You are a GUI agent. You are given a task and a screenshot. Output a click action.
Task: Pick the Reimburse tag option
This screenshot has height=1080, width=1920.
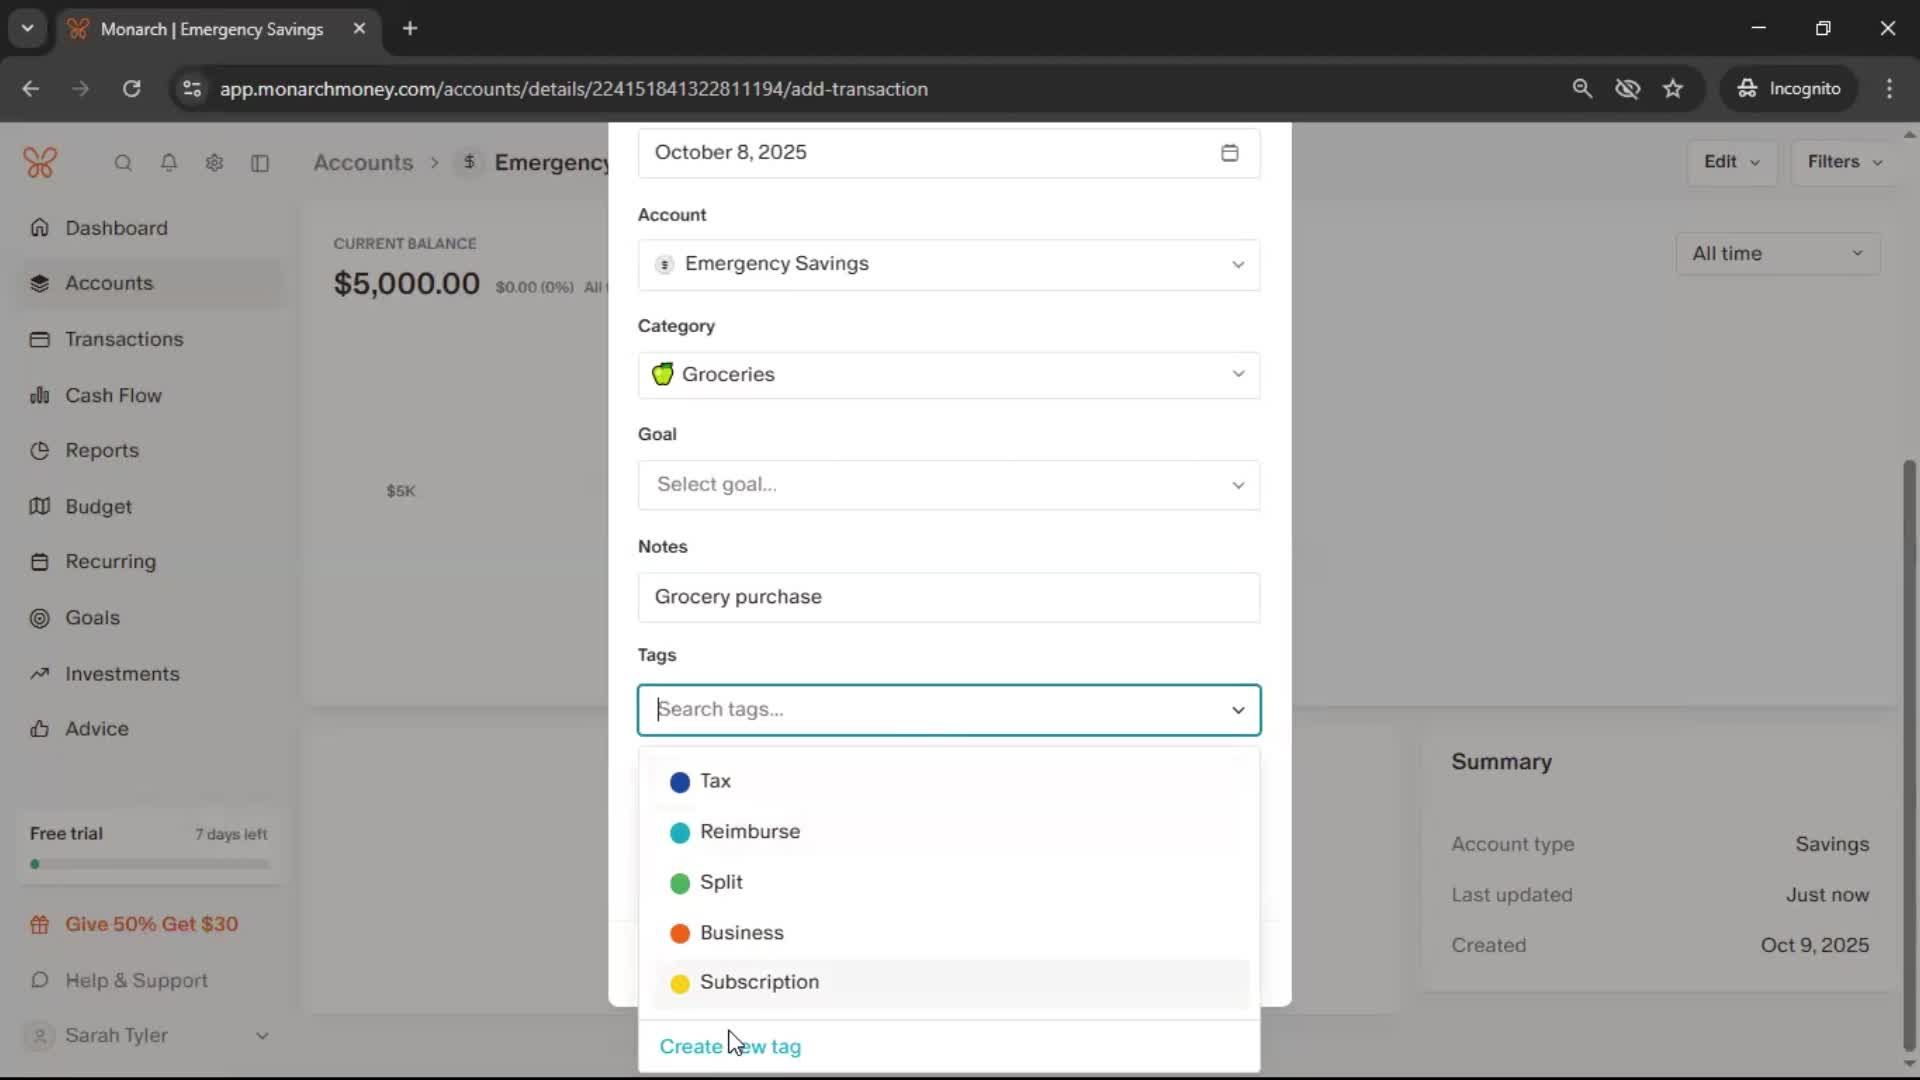click(749, 832)
